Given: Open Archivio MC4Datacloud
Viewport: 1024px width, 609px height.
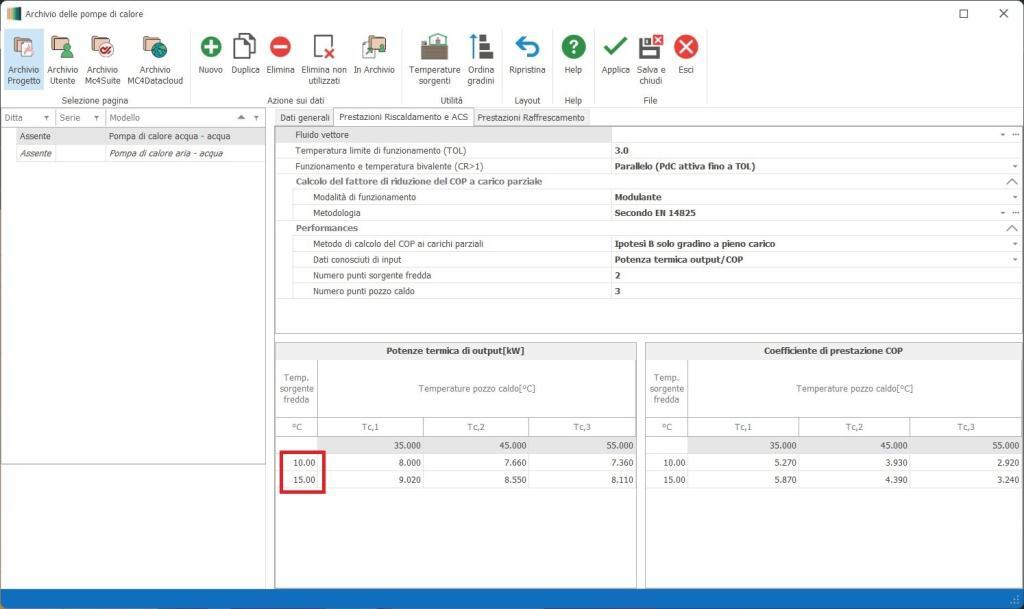Looking at the screenshot, I should click(155, 59).
